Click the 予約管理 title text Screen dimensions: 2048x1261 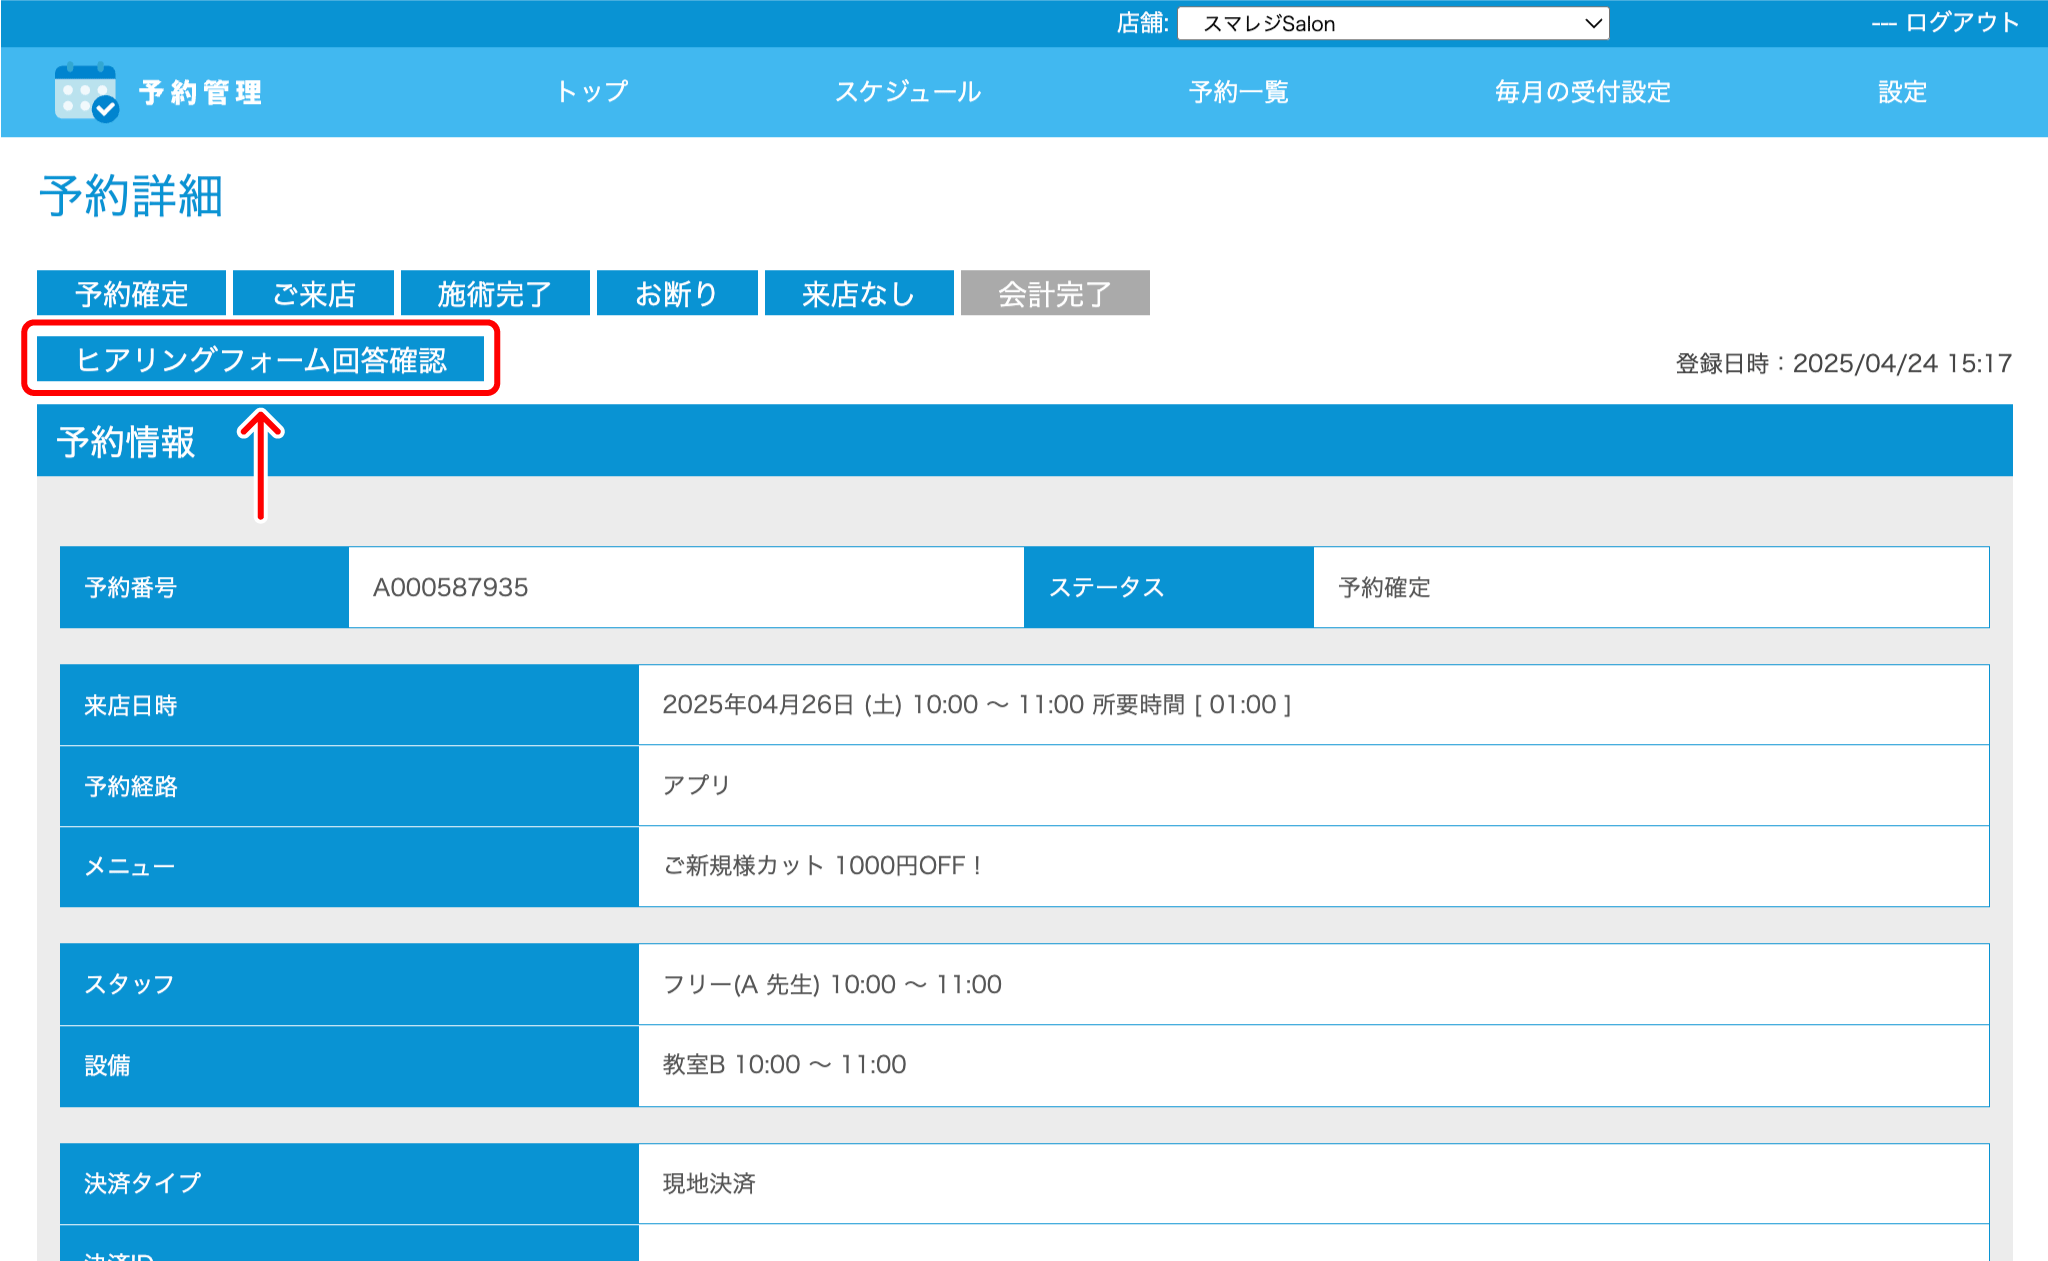coord(201,93)
